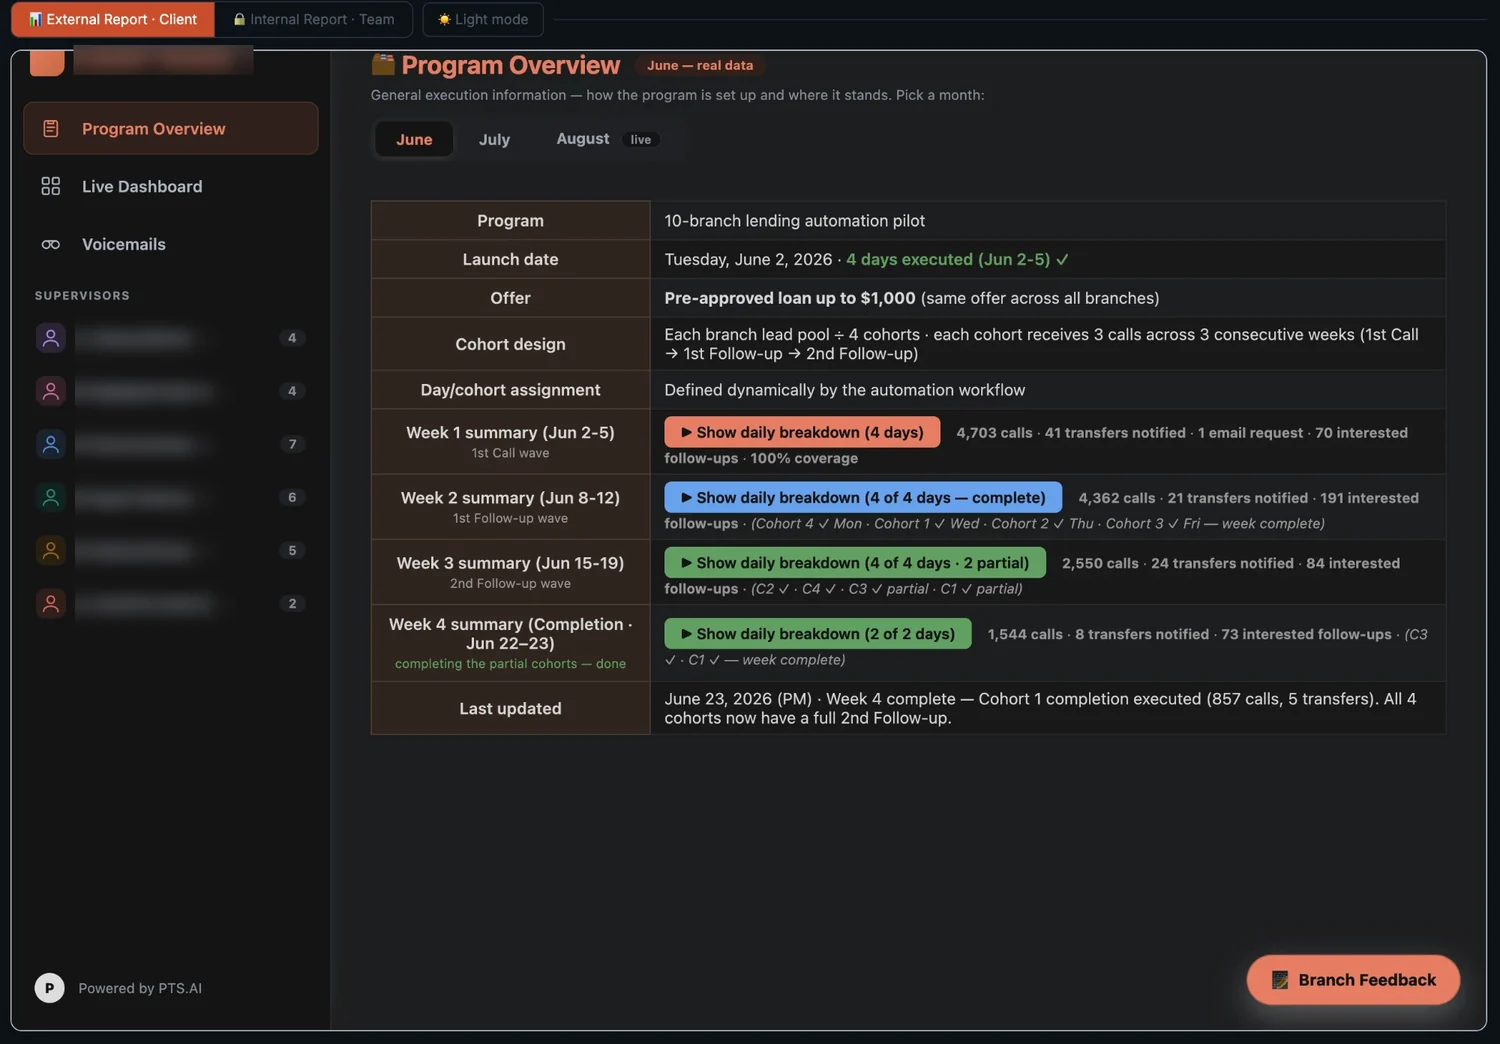Click the "Offer" row label
This screenshot has height=1044, width=1500.
(510, 298)
